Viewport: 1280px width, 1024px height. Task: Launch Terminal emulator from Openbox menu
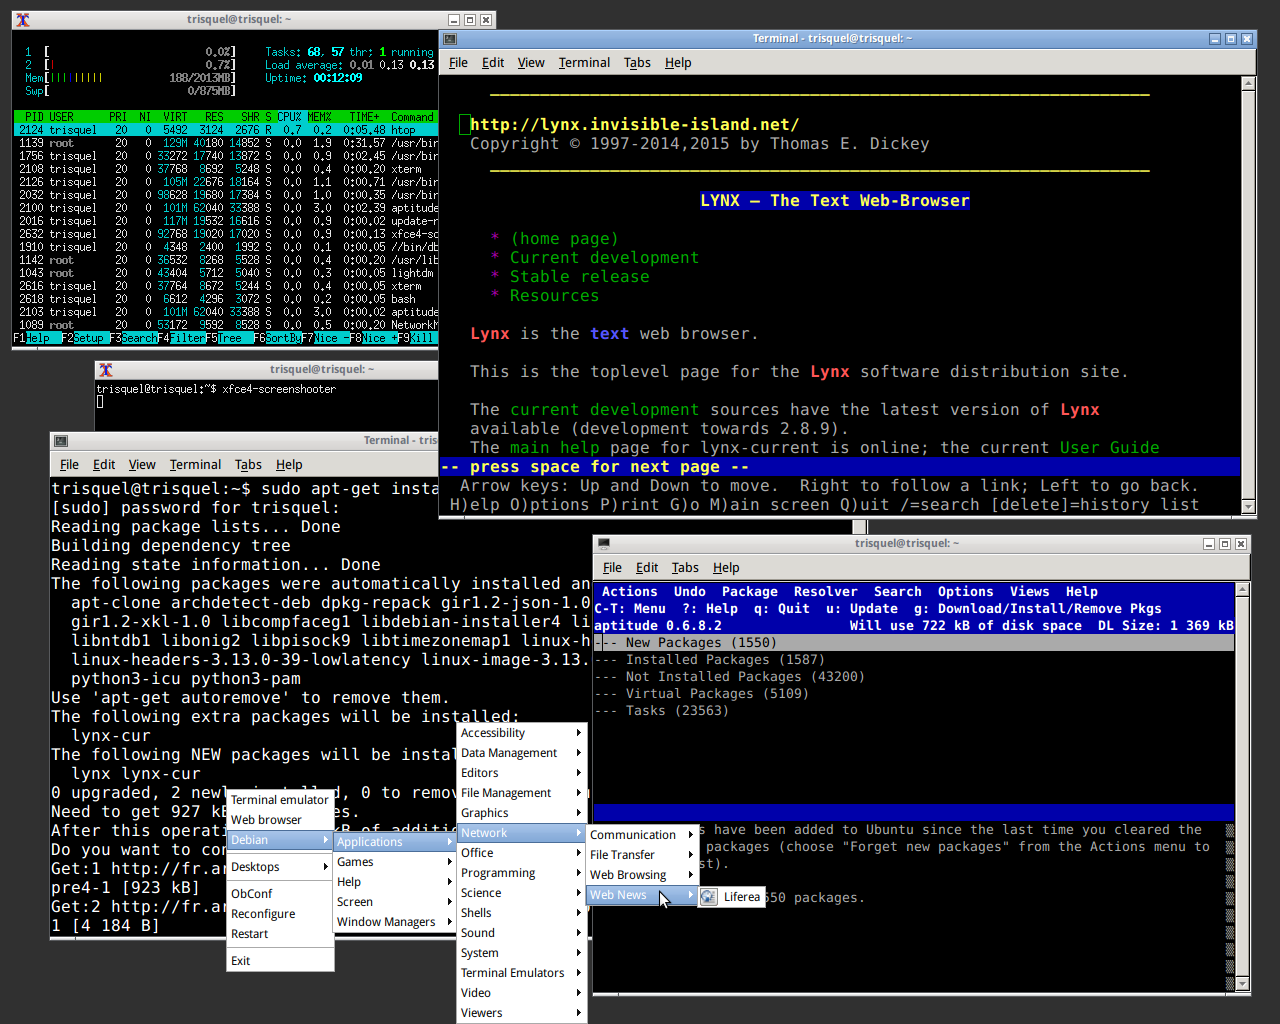tap(280, 800)
